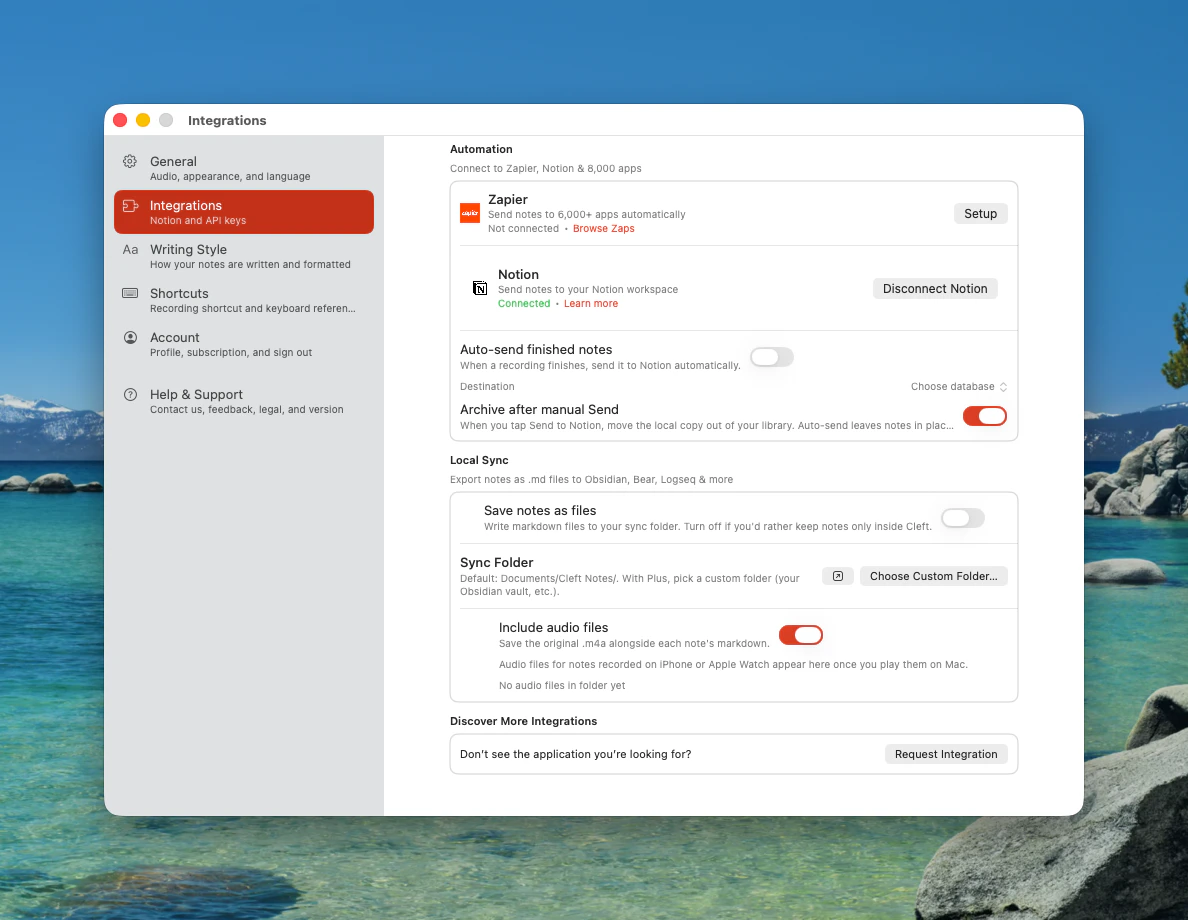This screenshot has width=1188, height=920.
Task: Click Choose Custom Folder button
Action: [933, 576]
